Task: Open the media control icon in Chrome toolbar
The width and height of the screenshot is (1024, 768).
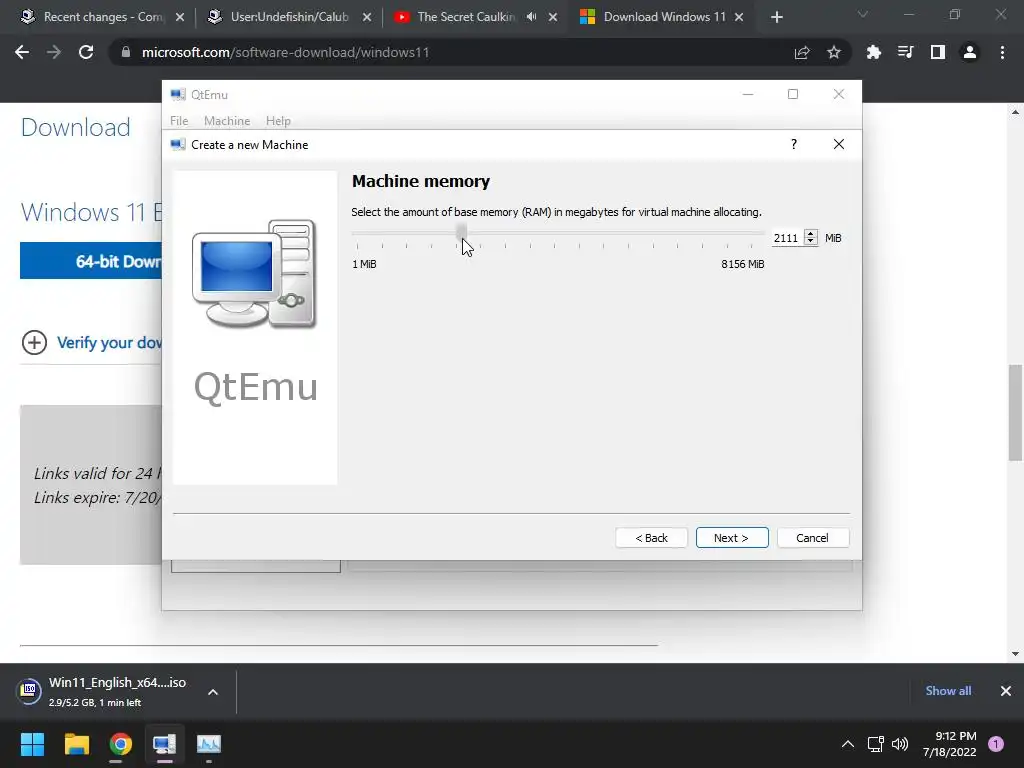Action: click(905, 52)
